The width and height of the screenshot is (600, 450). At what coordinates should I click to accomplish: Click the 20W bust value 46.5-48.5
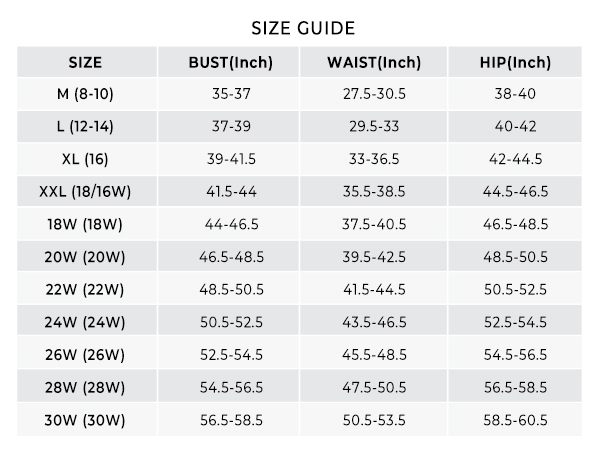coord(232,257)
